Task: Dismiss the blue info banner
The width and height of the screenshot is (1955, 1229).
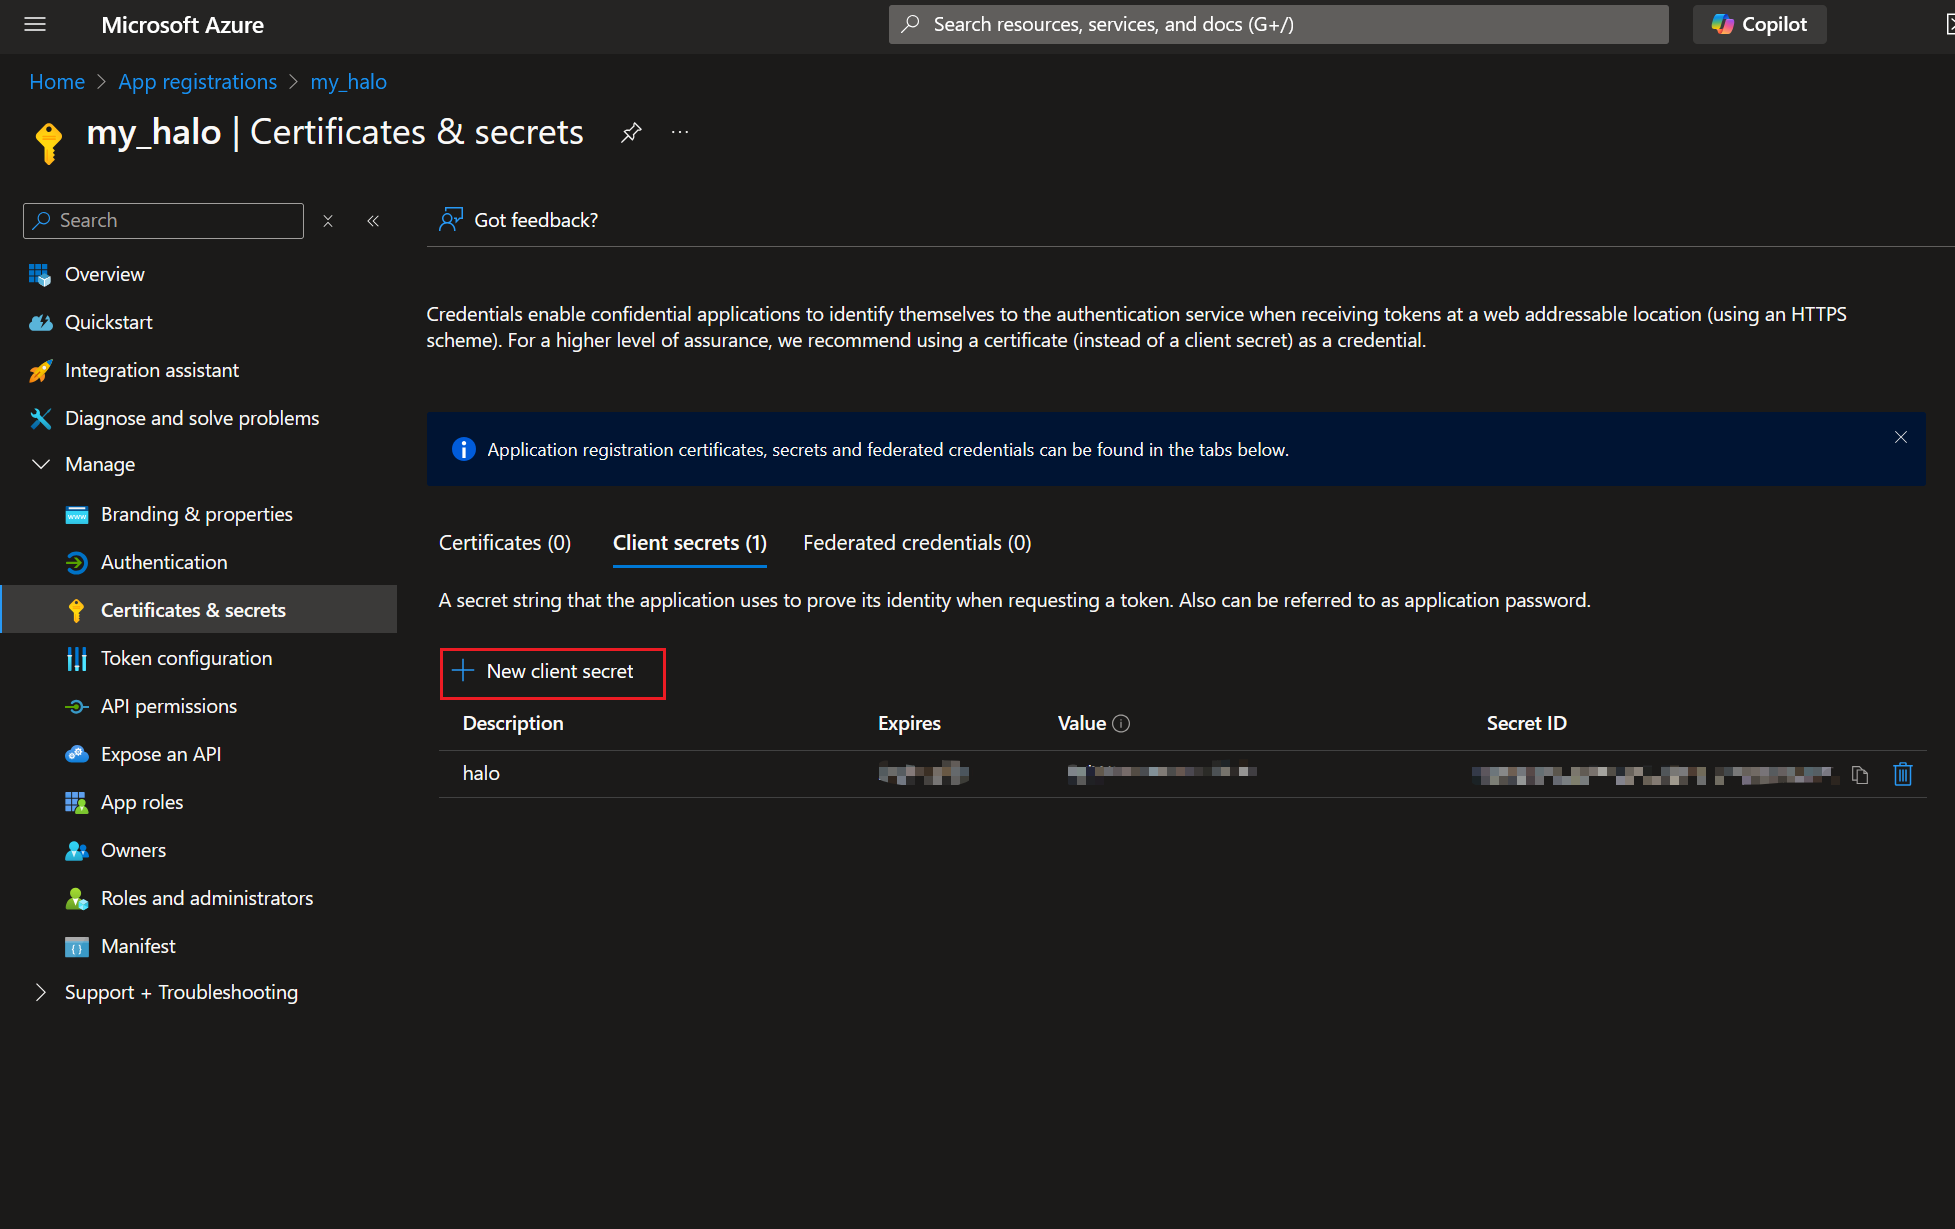Action: click(x=1901, y=437)
